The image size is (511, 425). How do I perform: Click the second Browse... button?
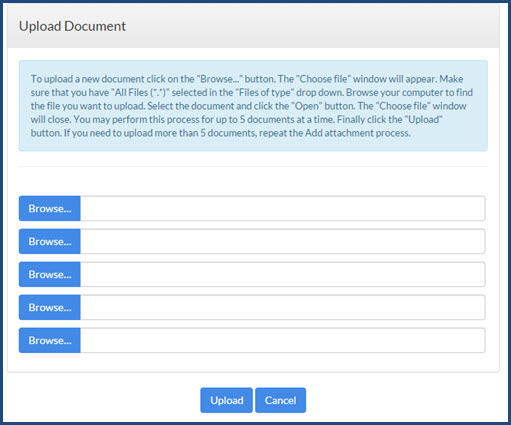[x=50, y=241]
